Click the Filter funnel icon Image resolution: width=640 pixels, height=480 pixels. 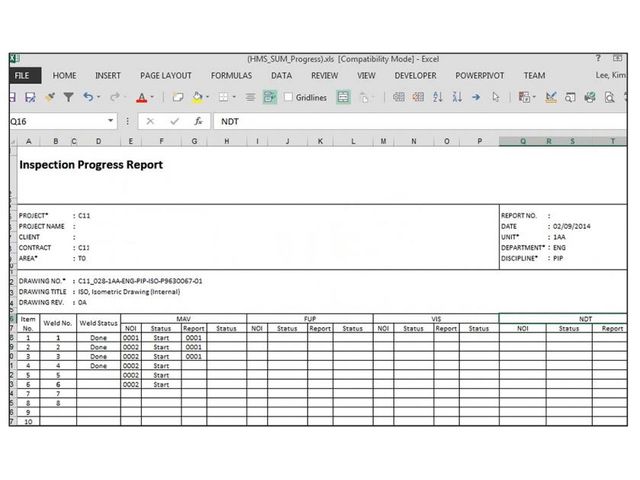68,97
